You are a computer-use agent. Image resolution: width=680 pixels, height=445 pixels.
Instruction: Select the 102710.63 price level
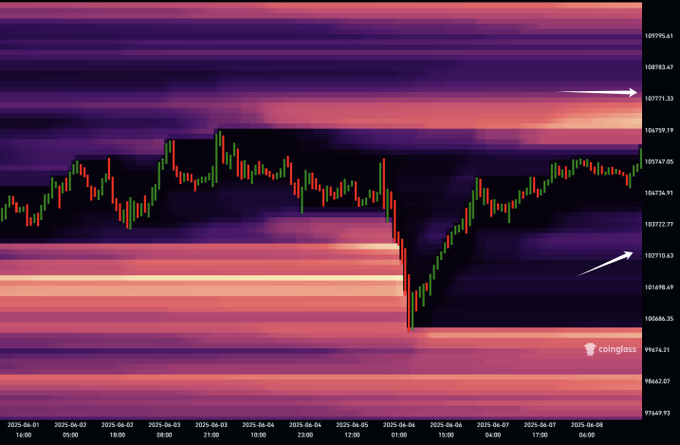[x=659, y=255]
